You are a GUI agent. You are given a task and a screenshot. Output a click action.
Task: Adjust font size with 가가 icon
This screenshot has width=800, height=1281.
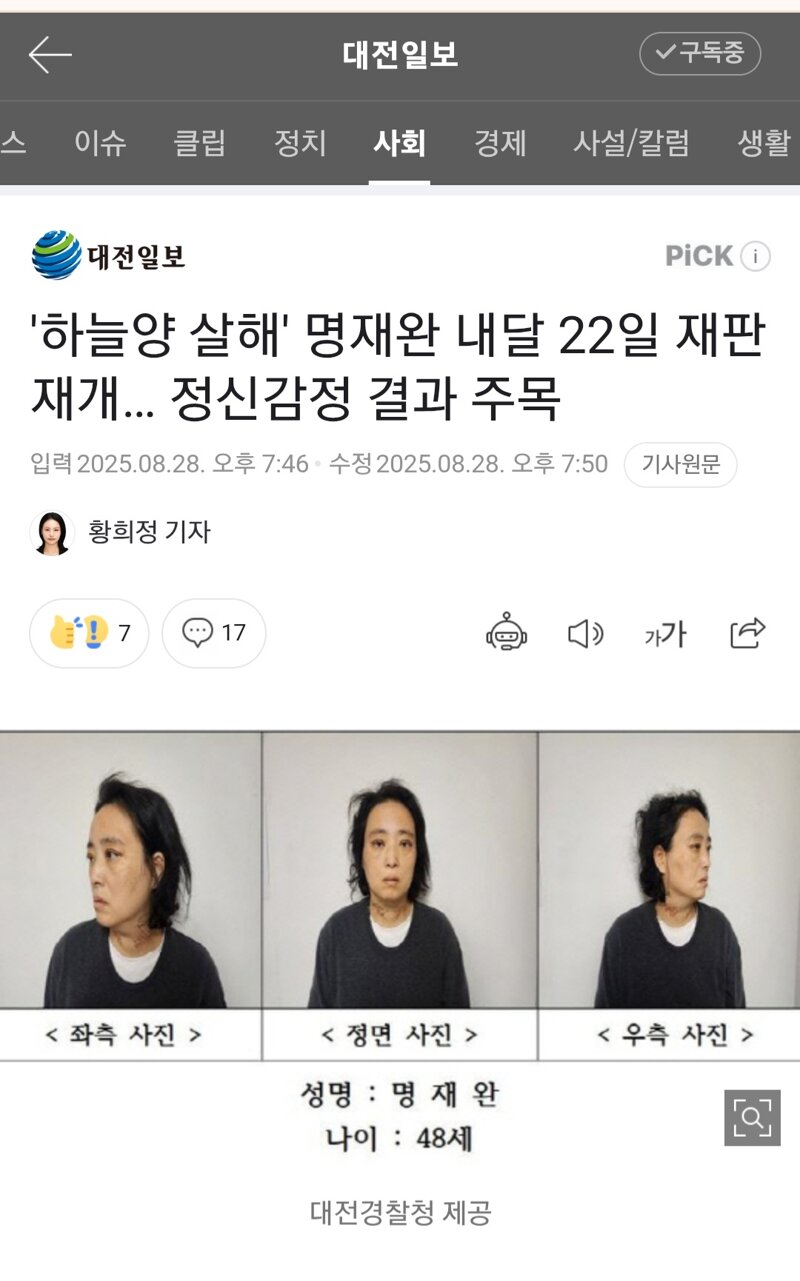[665, 633]
